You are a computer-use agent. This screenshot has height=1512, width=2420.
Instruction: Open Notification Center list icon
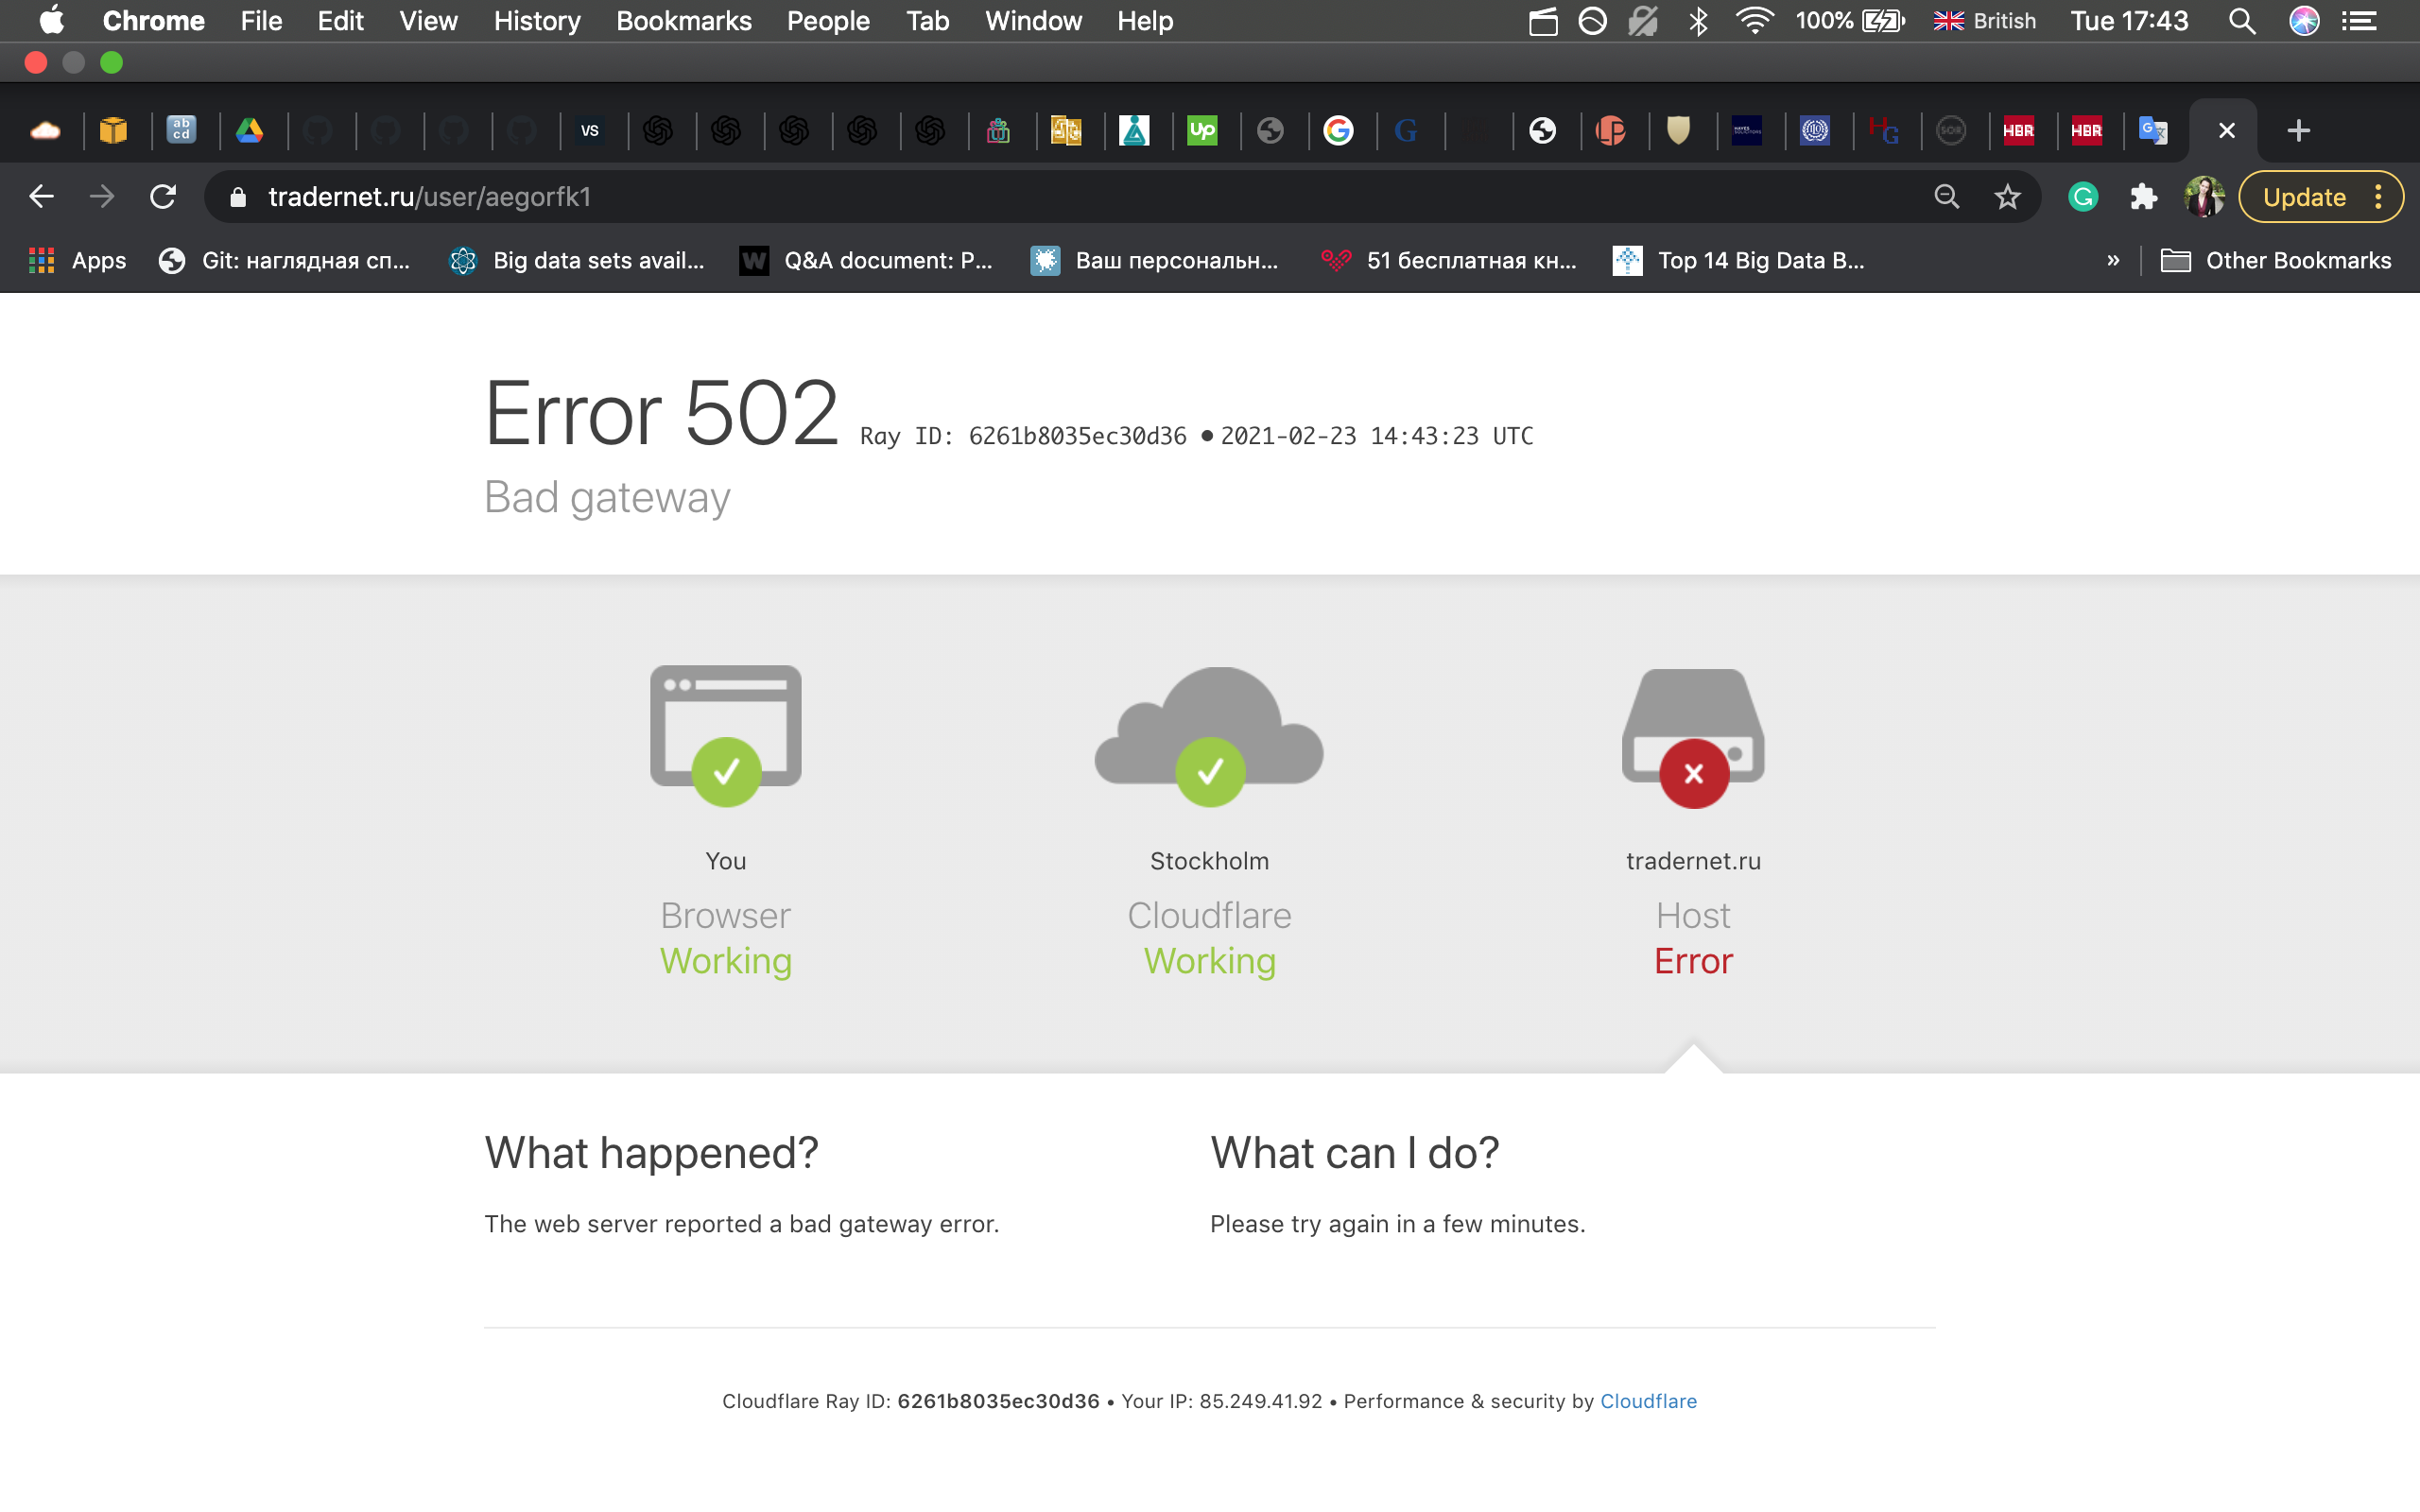click(2360, 21)
